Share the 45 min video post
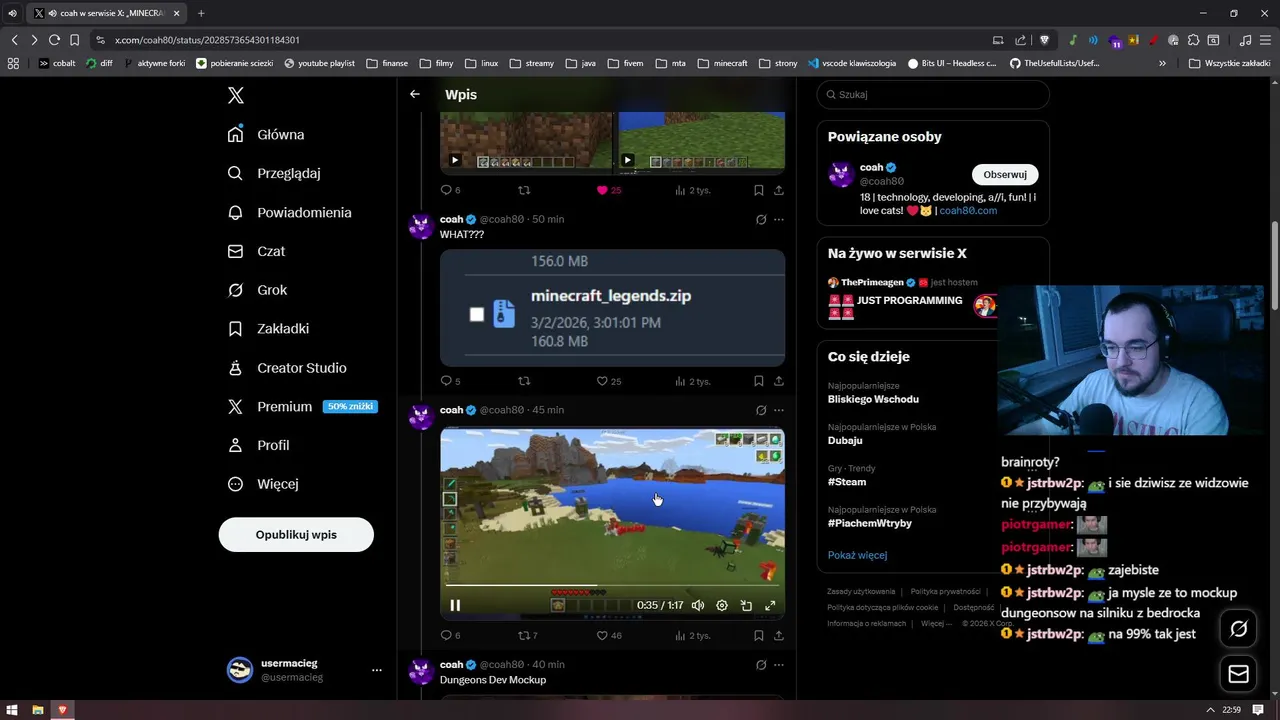This screenshot has width=1280, height=720. tap(779, 635)
